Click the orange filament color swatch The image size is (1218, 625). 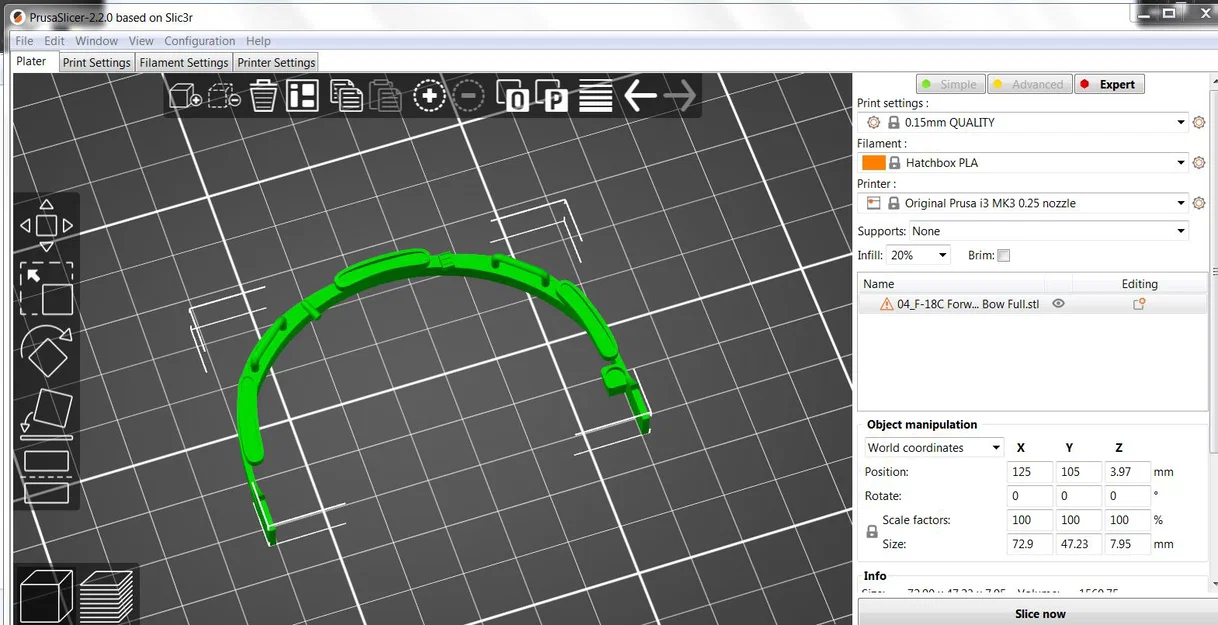pos(873,162)
